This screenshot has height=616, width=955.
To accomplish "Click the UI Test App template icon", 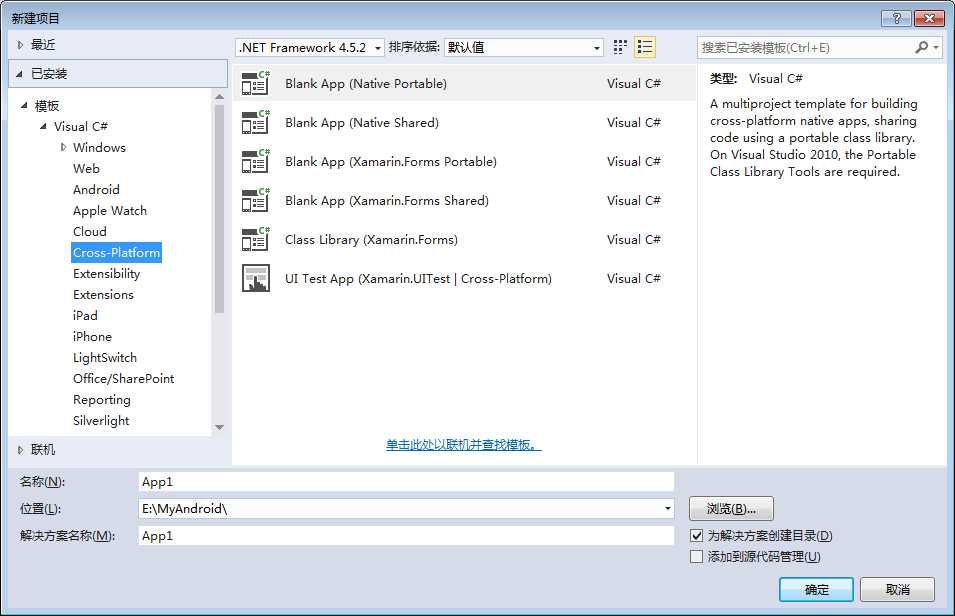I will tap(256, 278).
